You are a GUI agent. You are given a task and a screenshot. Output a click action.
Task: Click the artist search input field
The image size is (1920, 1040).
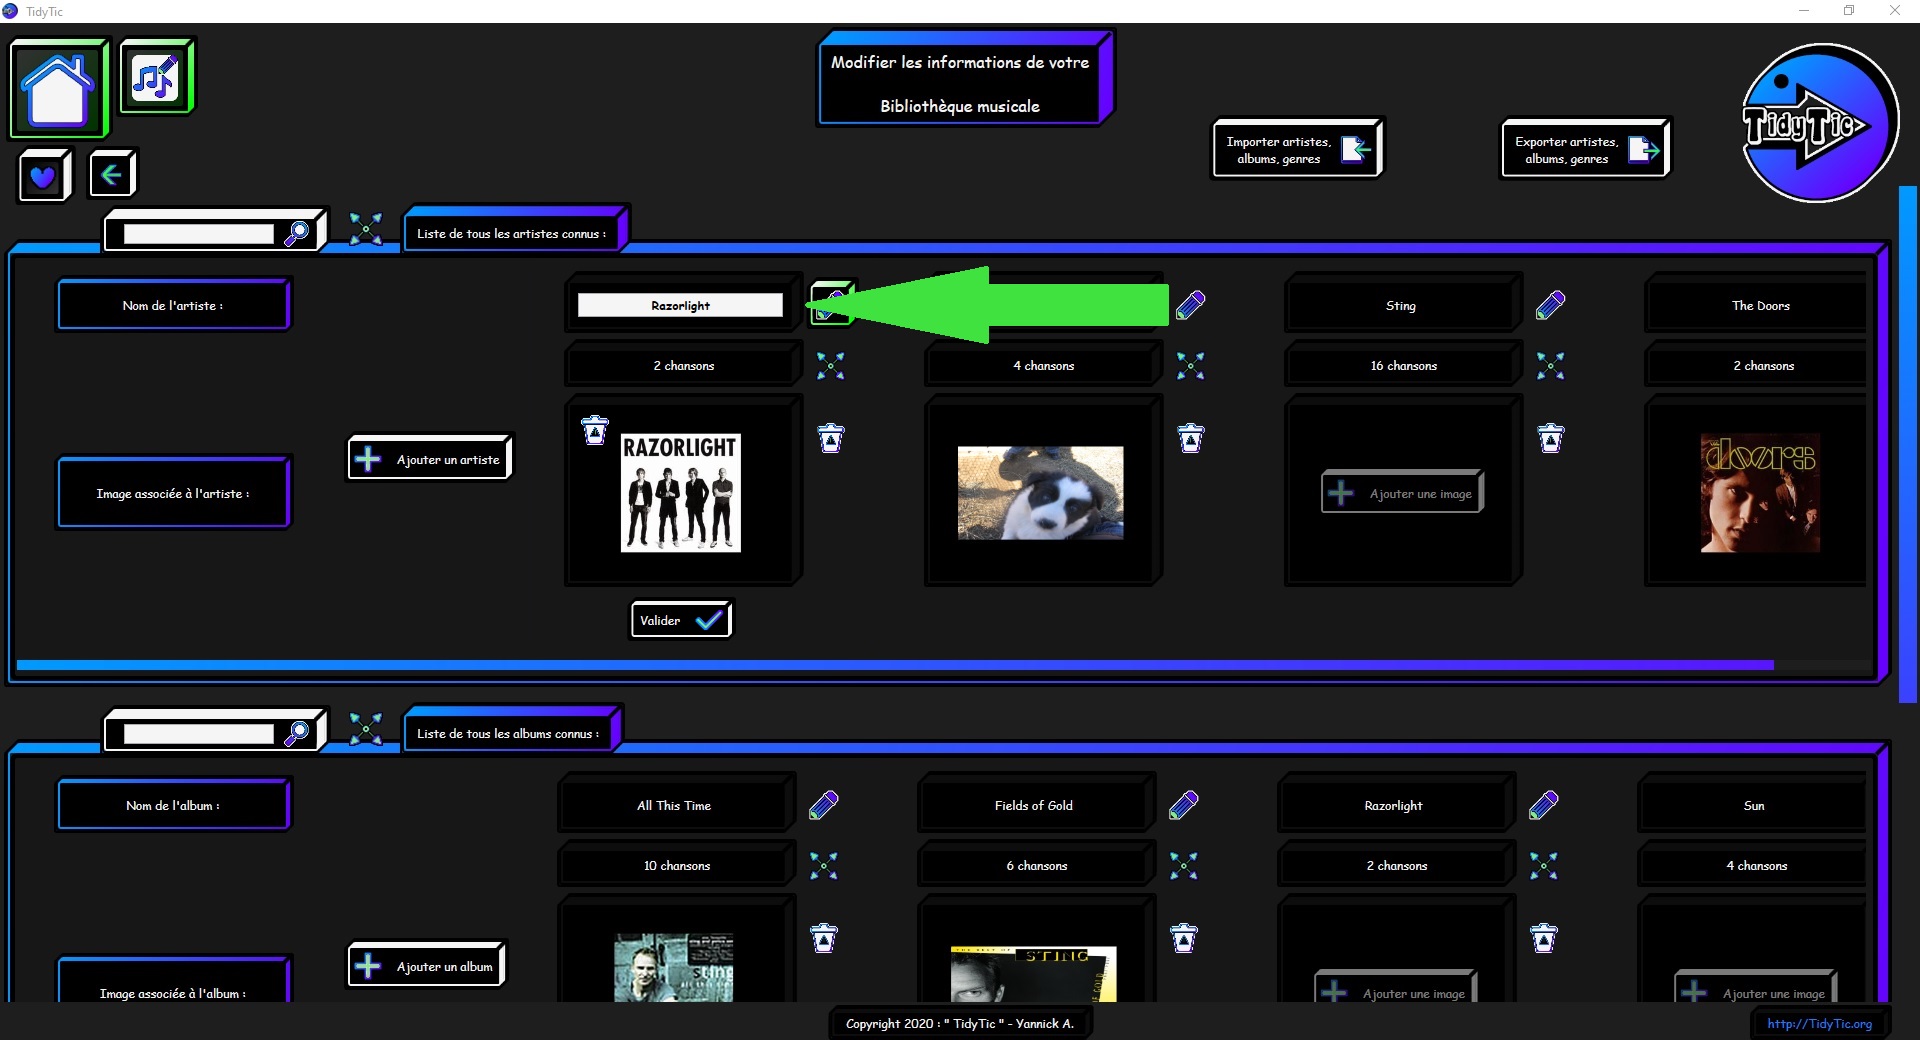tap(198, 233)
